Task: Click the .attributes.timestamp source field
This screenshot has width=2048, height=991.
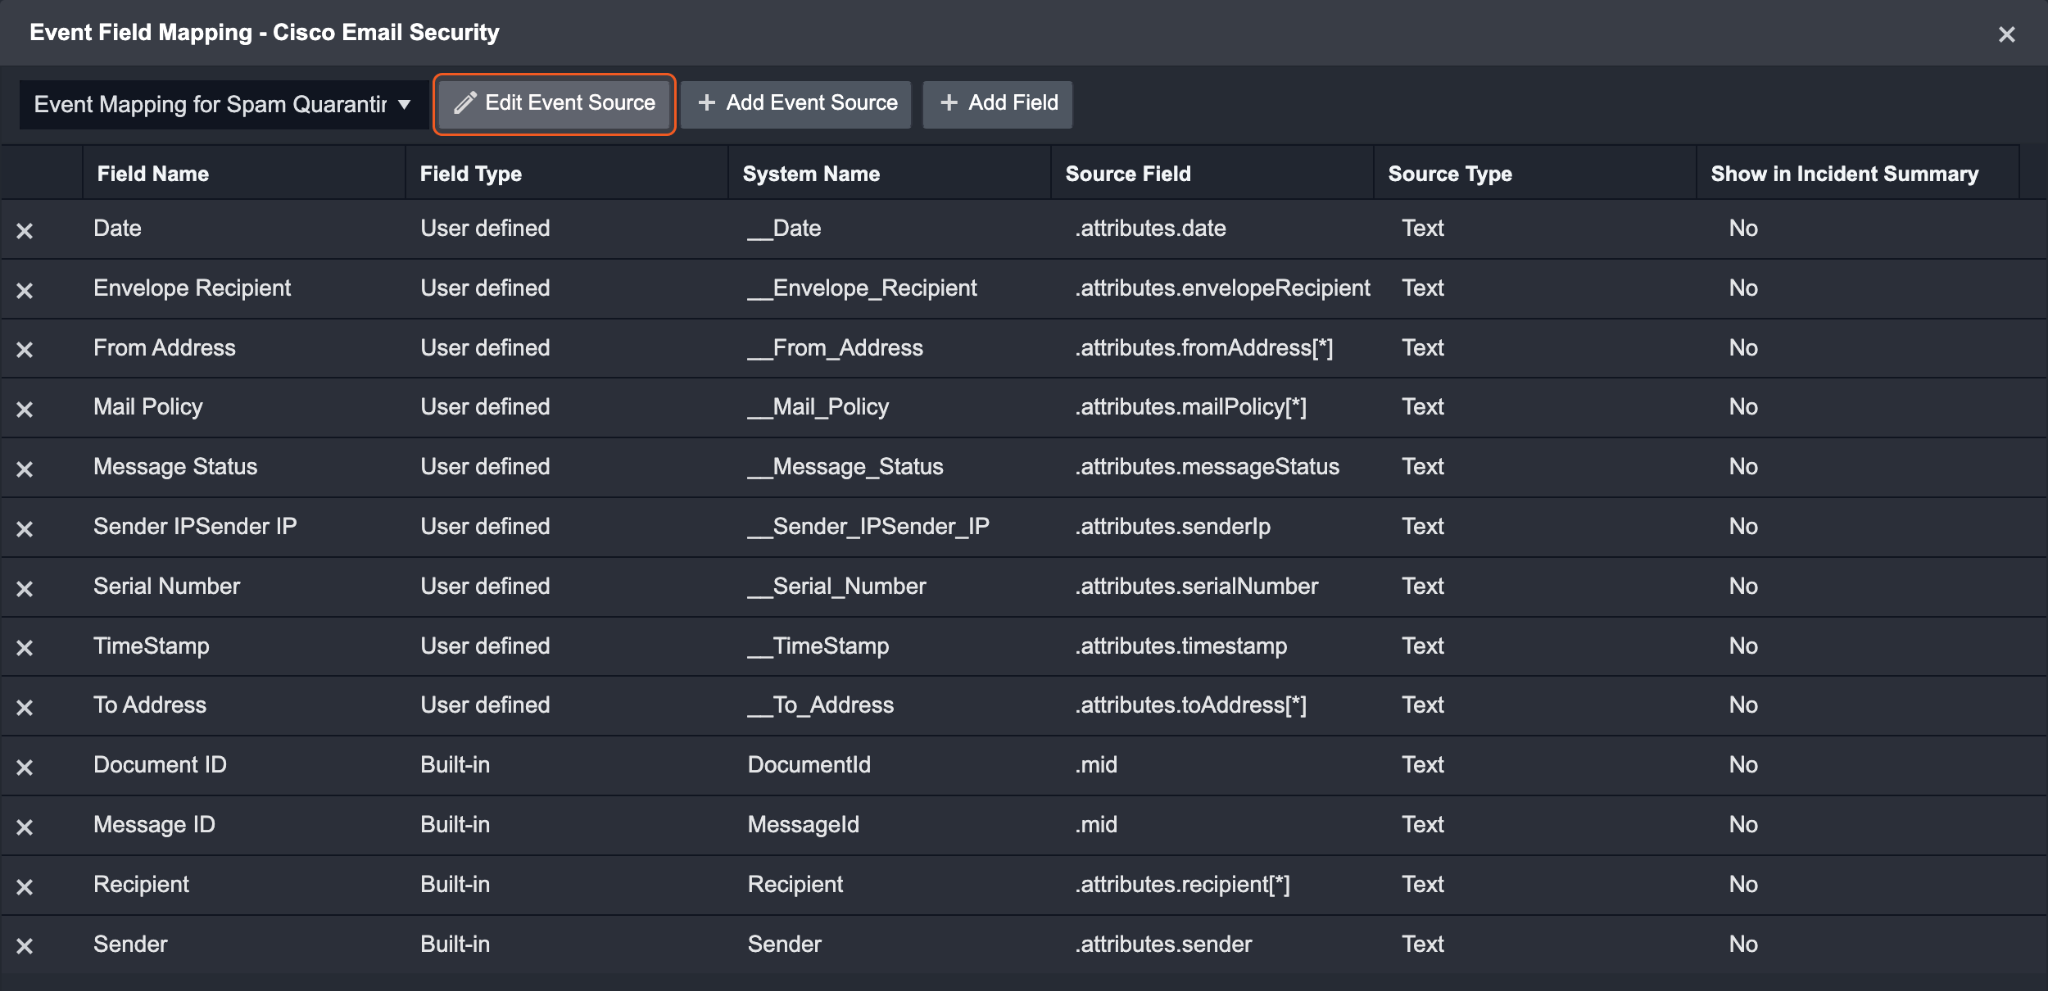Action: [x=1181, y=646]
